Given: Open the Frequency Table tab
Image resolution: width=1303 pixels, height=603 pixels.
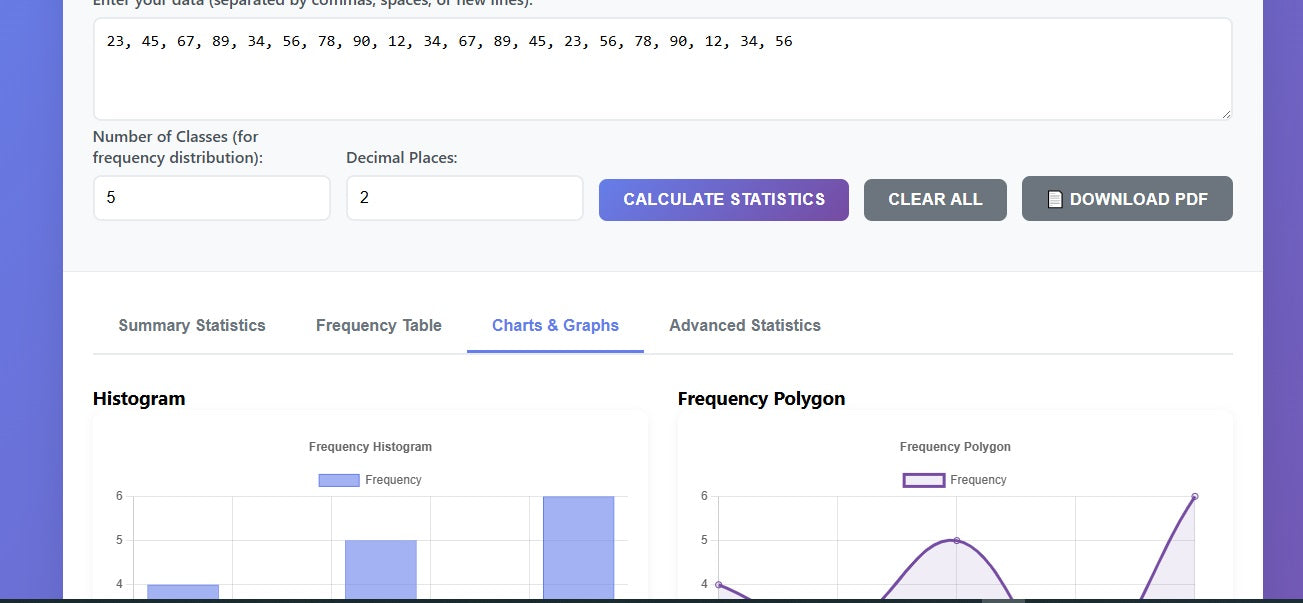Looking at the screenshot, I should point(378,325).
